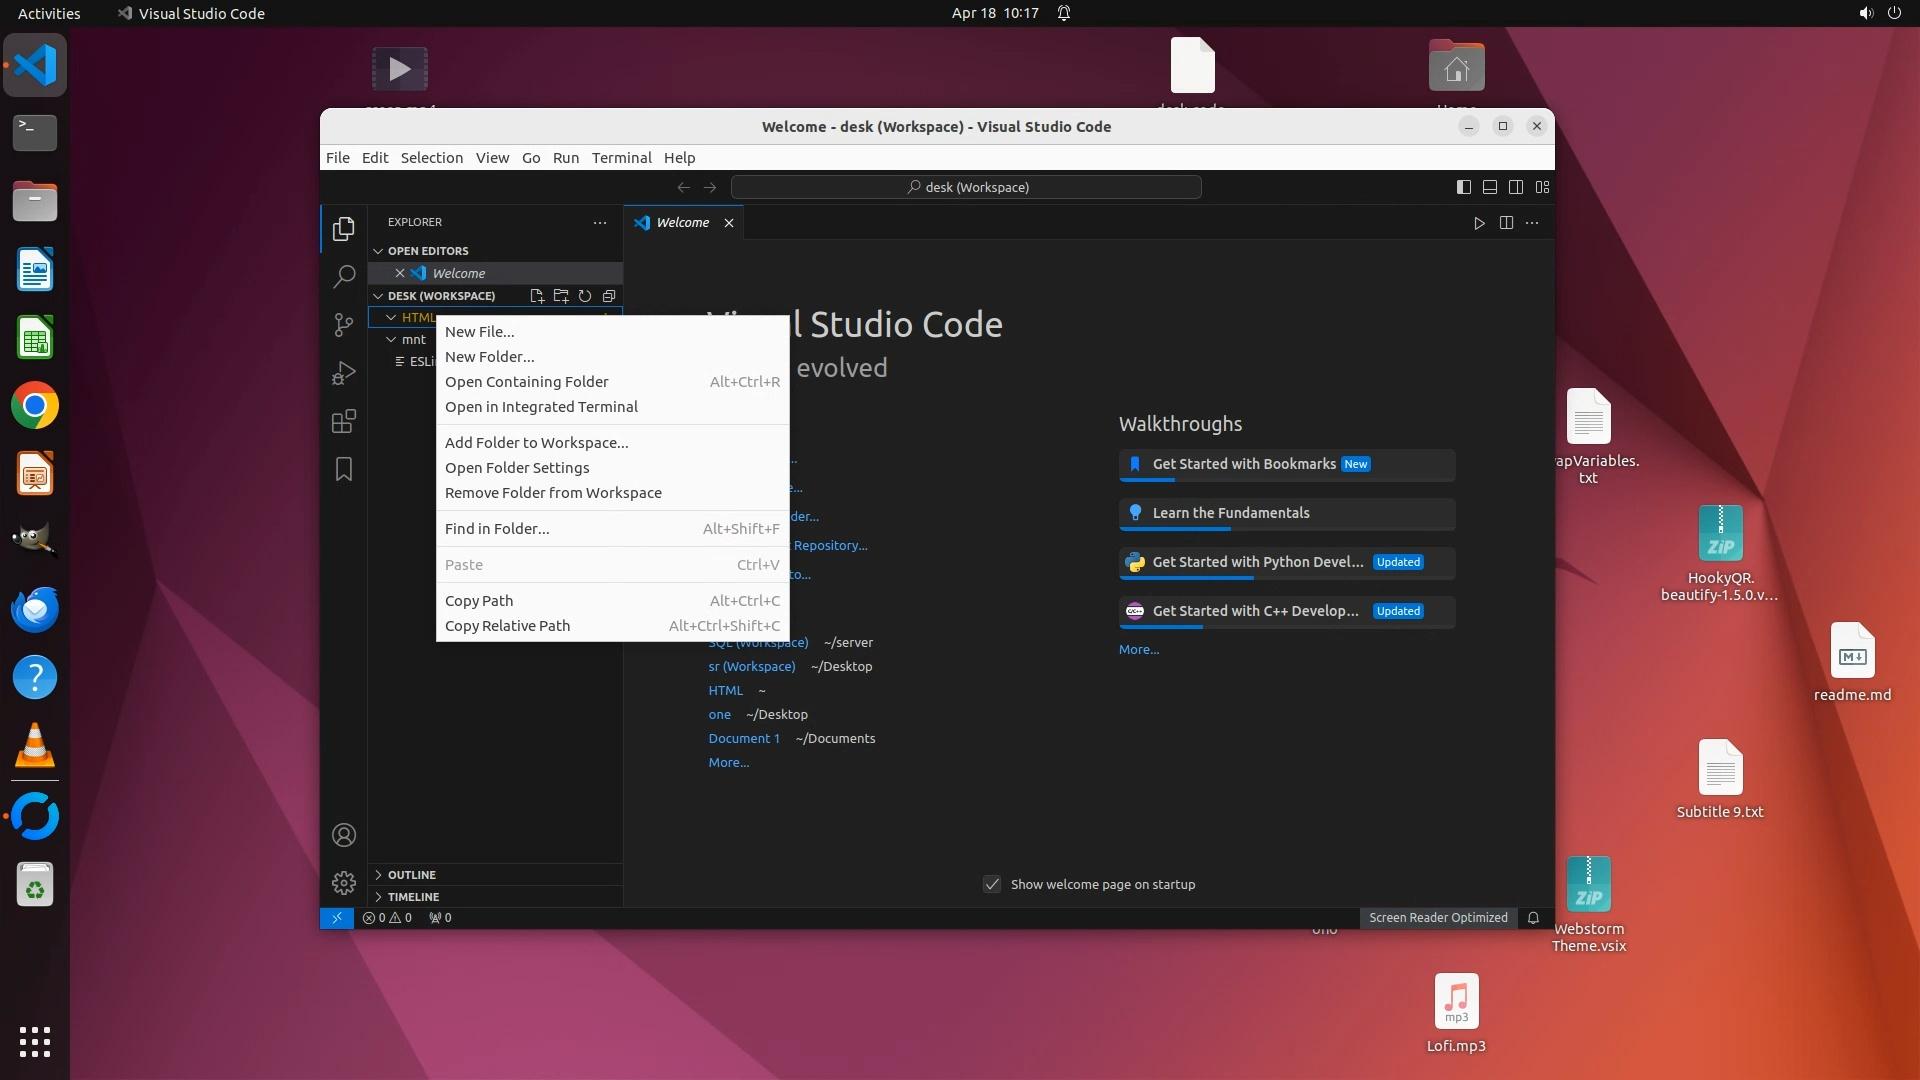This screenshot has height=1080, width=1920.
Task: Open the Manage gear icon
Action: (x=343, y=882)
